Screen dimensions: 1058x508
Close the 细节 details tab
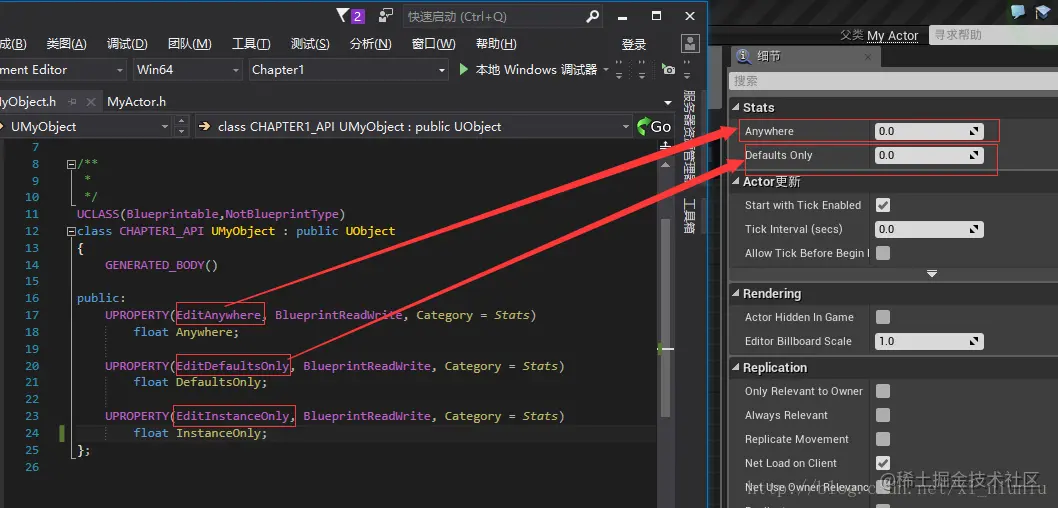868,57
